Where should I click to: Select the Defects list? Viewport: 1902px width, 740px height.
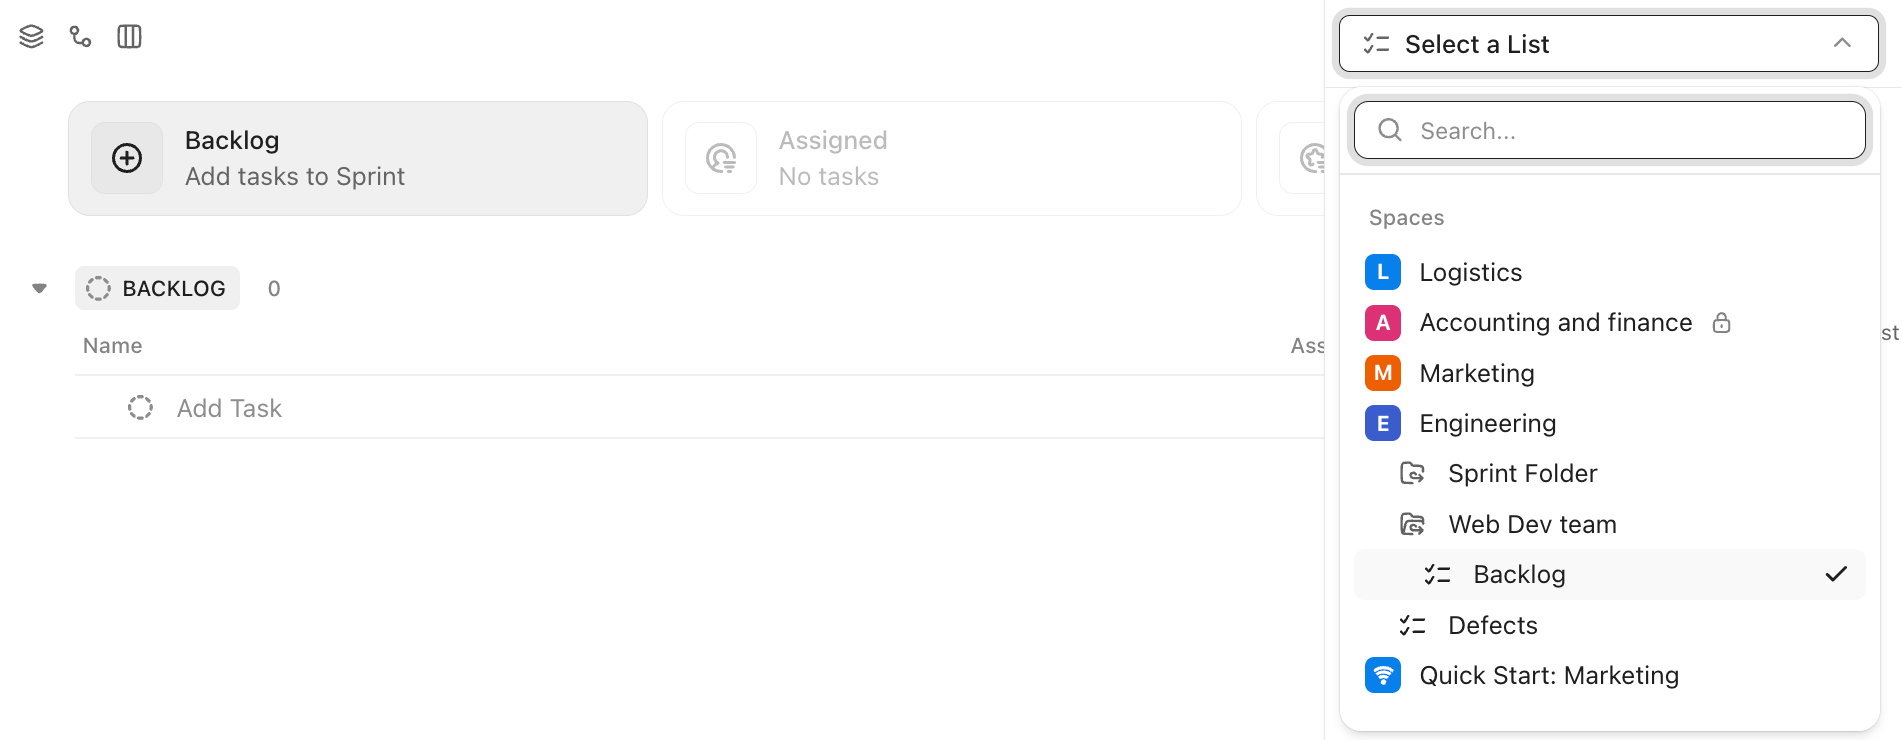click(1492, 625)
